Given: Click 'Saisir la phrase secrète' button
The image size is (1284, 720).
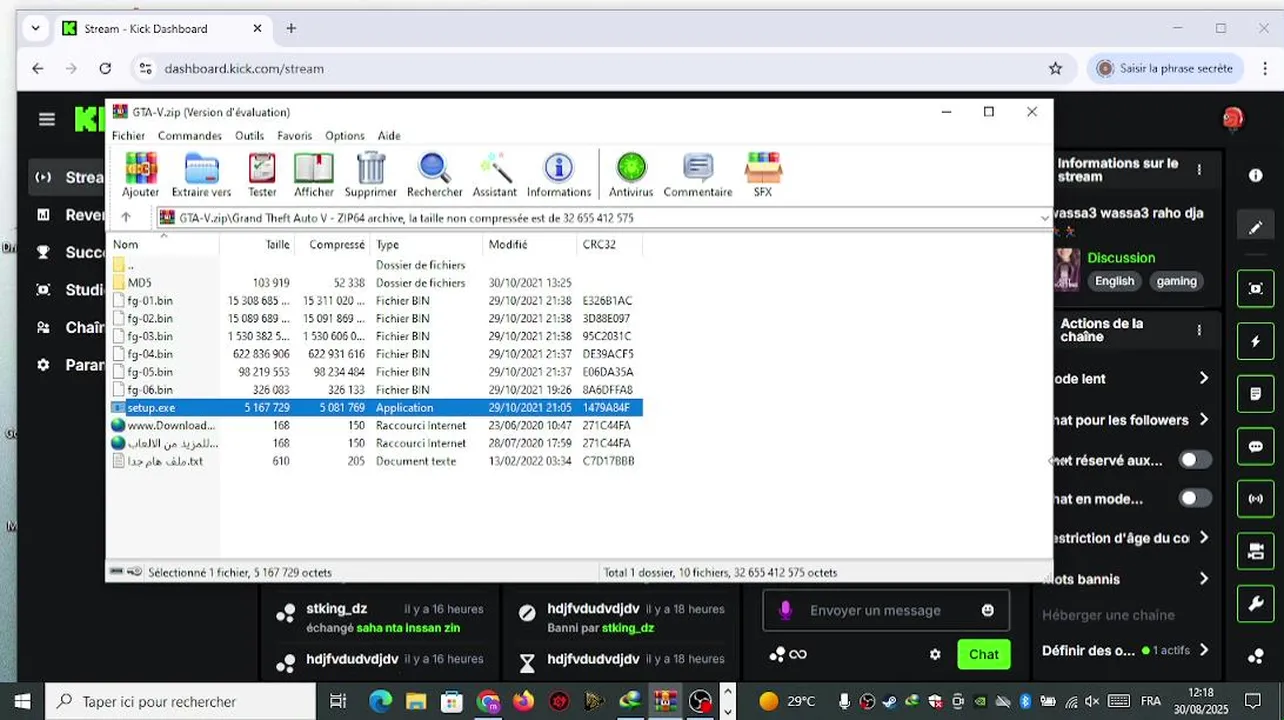Looking at the screenshot, I should tap(1166, 69).
